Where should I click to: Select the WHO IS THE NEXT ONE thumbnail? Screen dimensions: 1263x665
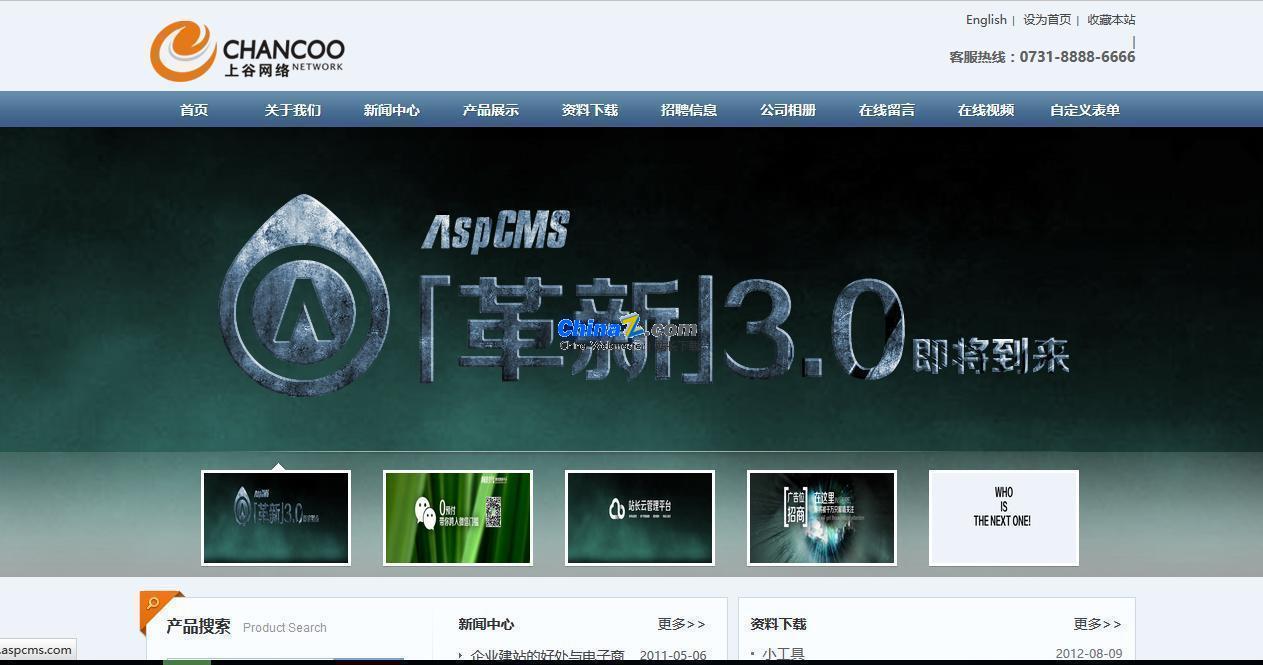click(x=1004, y=518)
